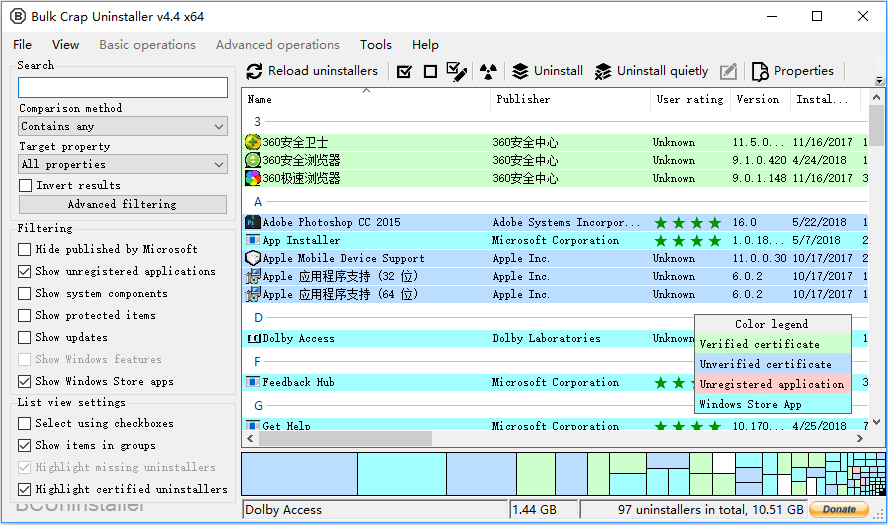Click the toolbar overflow arrow

879,80
